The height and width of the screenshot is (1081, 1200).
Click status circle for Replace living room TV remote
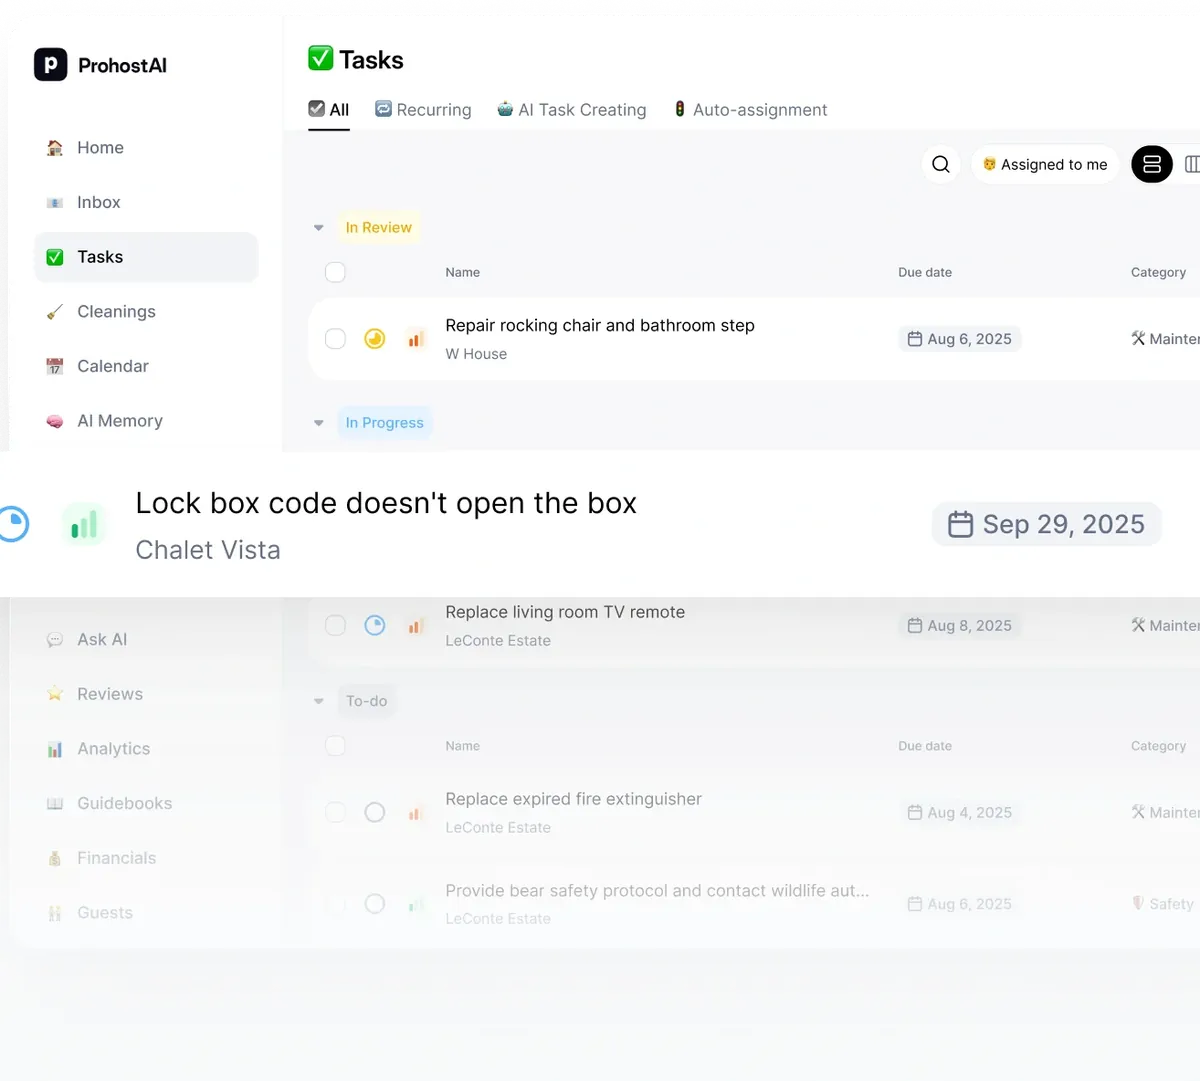click(x=375, y=626)
